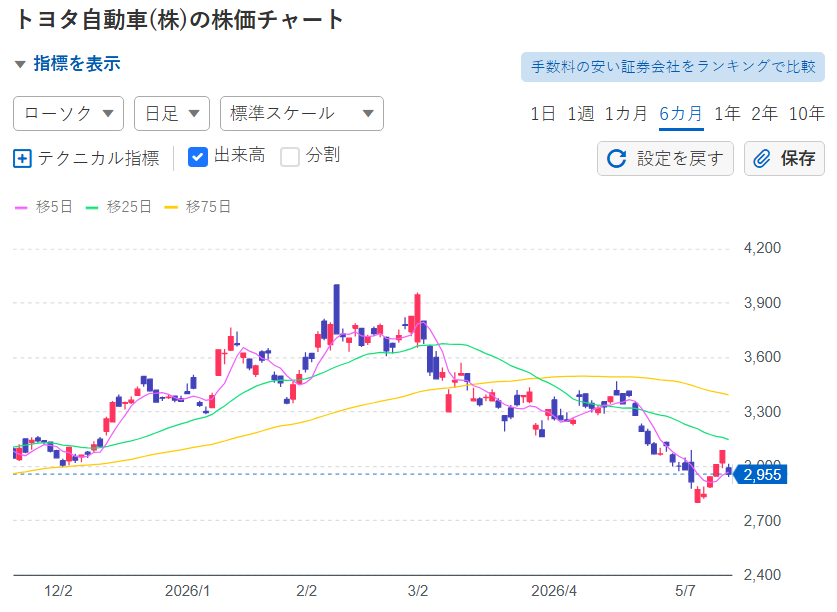
Task: Enable the 分割 checkbox
Action: click(290, 157)
